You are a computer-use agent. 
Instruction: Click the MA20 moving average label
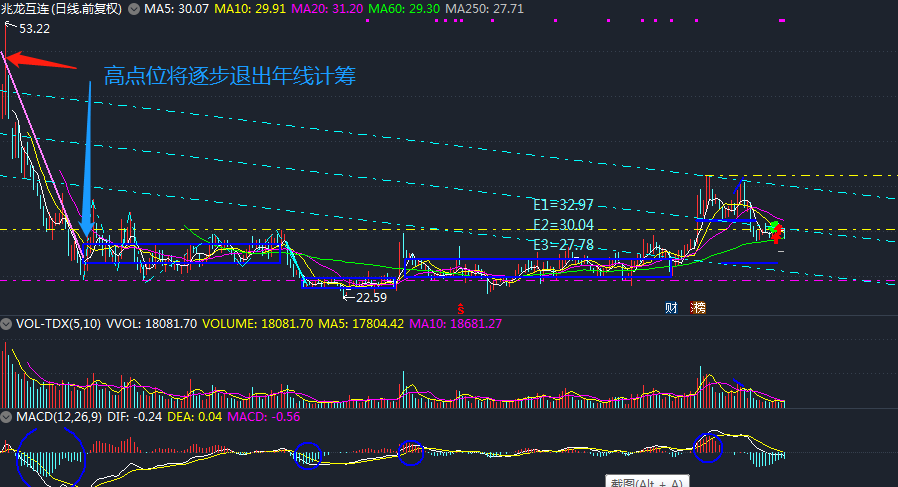point(327,9)
